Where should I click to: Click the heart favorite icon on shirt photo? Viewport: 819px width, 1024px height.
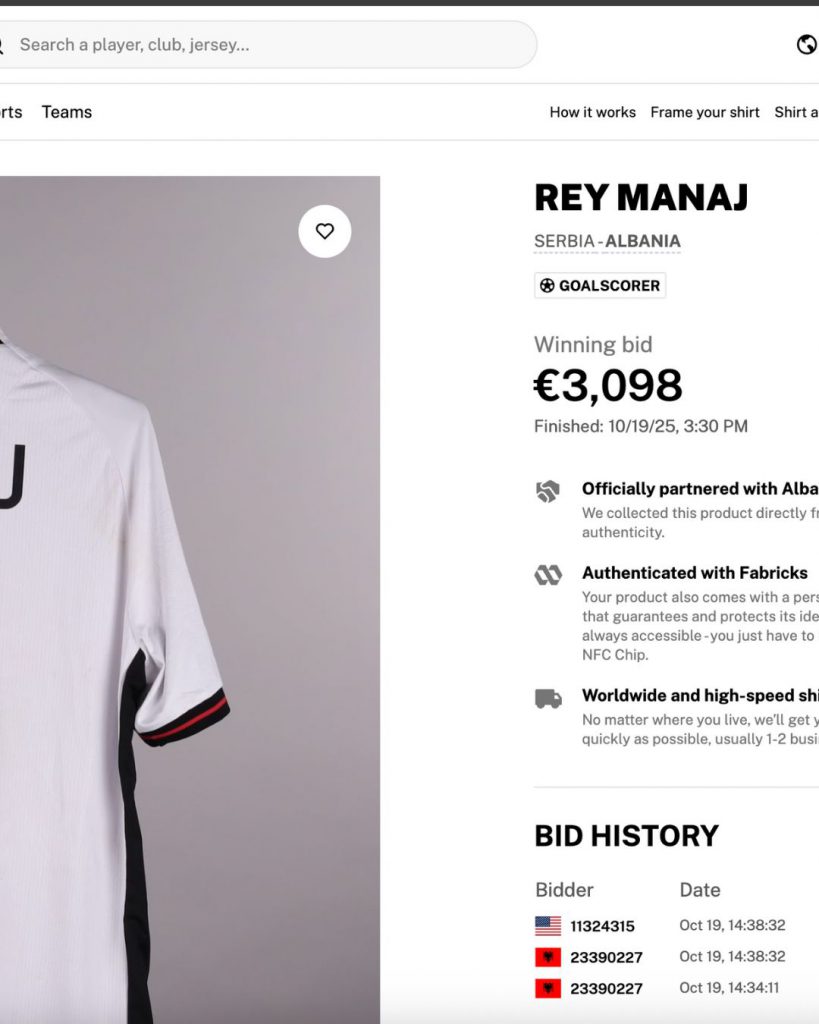tap(325, 231)
